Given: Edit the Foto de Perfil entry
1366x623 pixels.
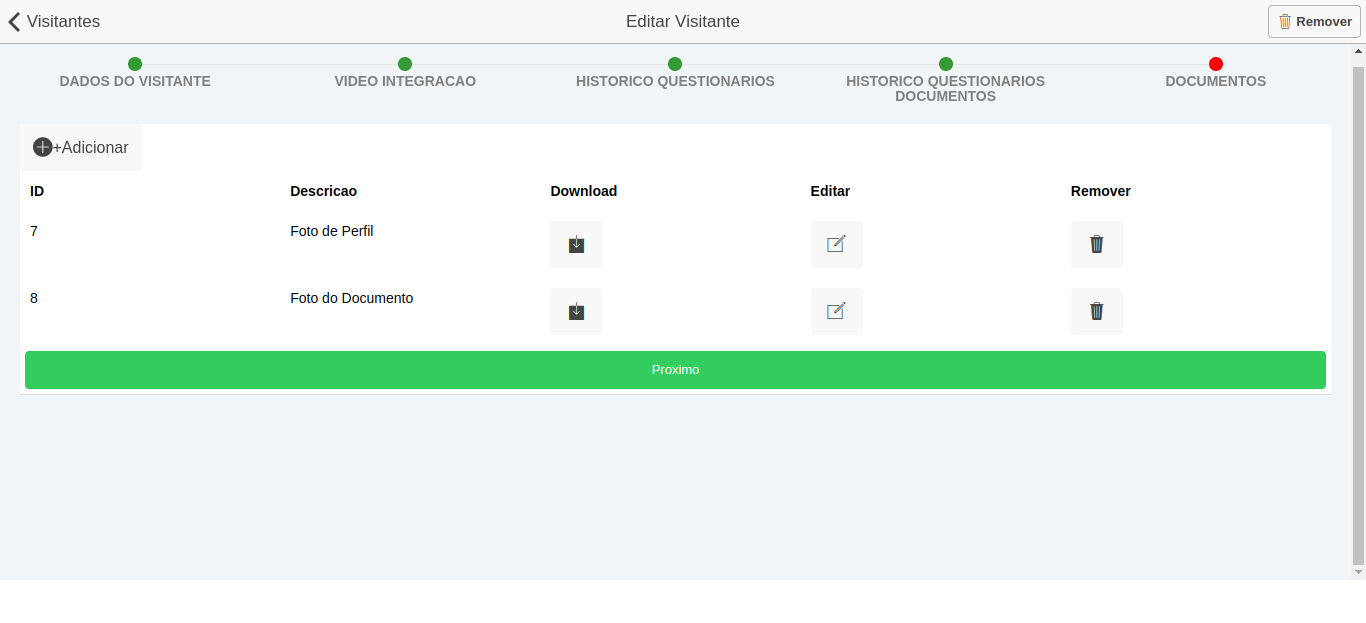Looking at the screenshot, I should (x=836, y=244).
